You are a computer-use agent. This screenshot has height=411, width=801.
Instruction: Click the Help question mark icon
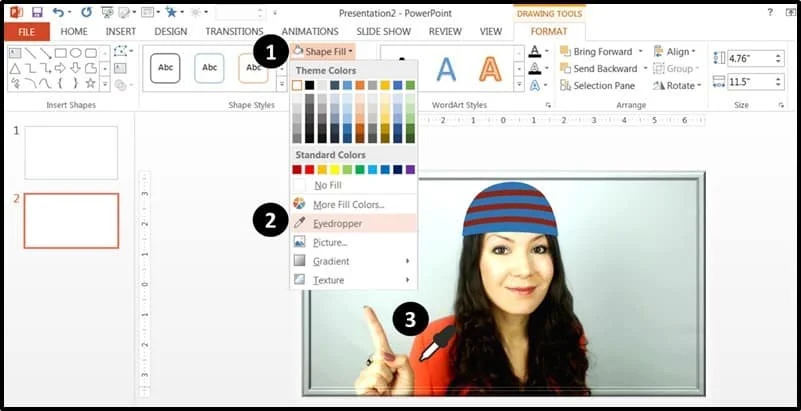click(x=770, y=12)
